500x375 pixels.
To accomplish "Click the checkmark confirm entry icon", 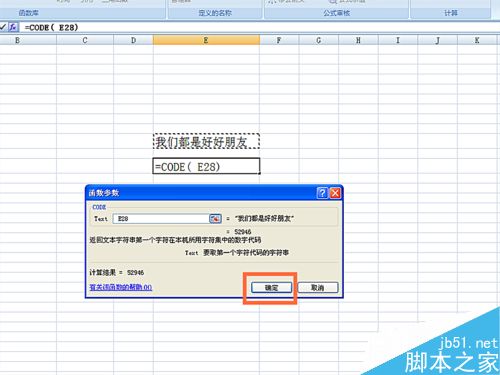I will [3, 27].
